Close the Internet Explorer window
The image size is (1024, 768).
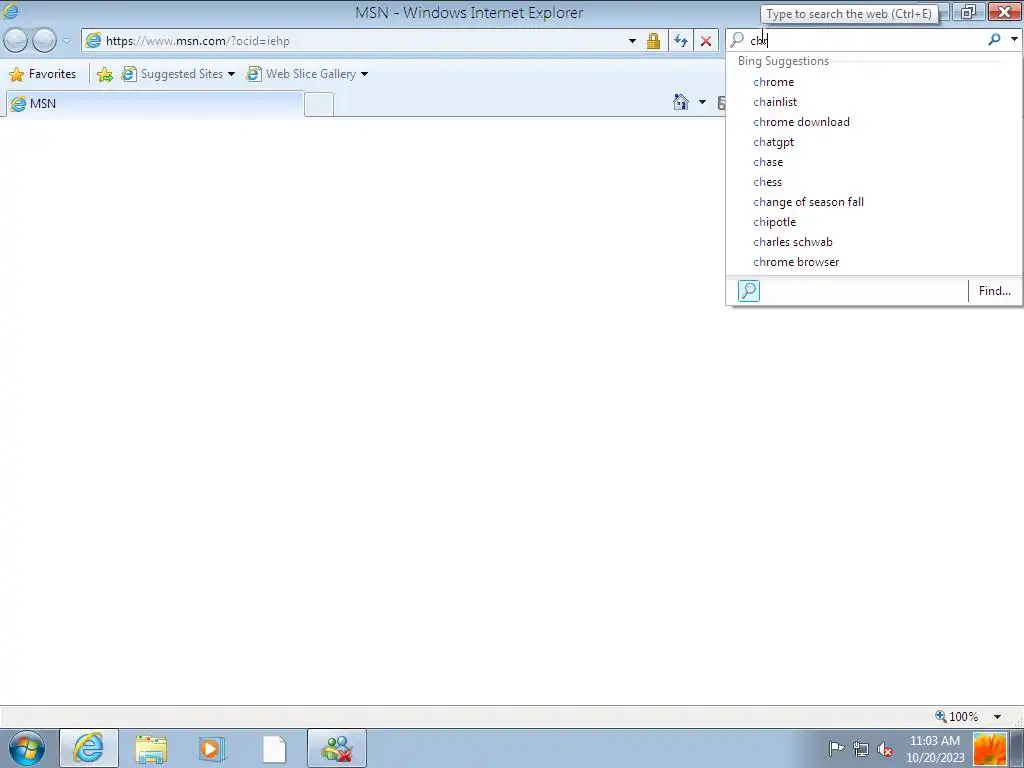pos(1004,12)
